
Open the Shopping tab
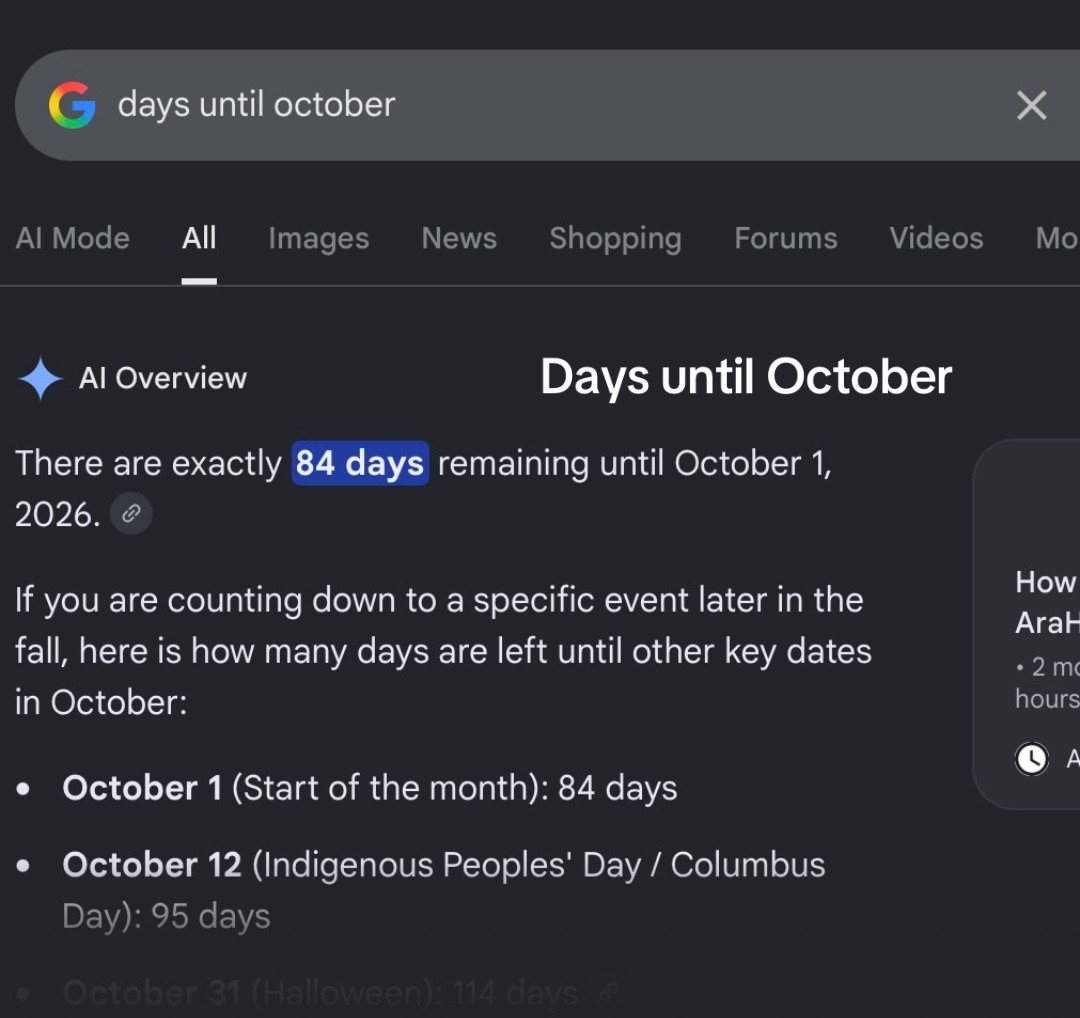615,238
